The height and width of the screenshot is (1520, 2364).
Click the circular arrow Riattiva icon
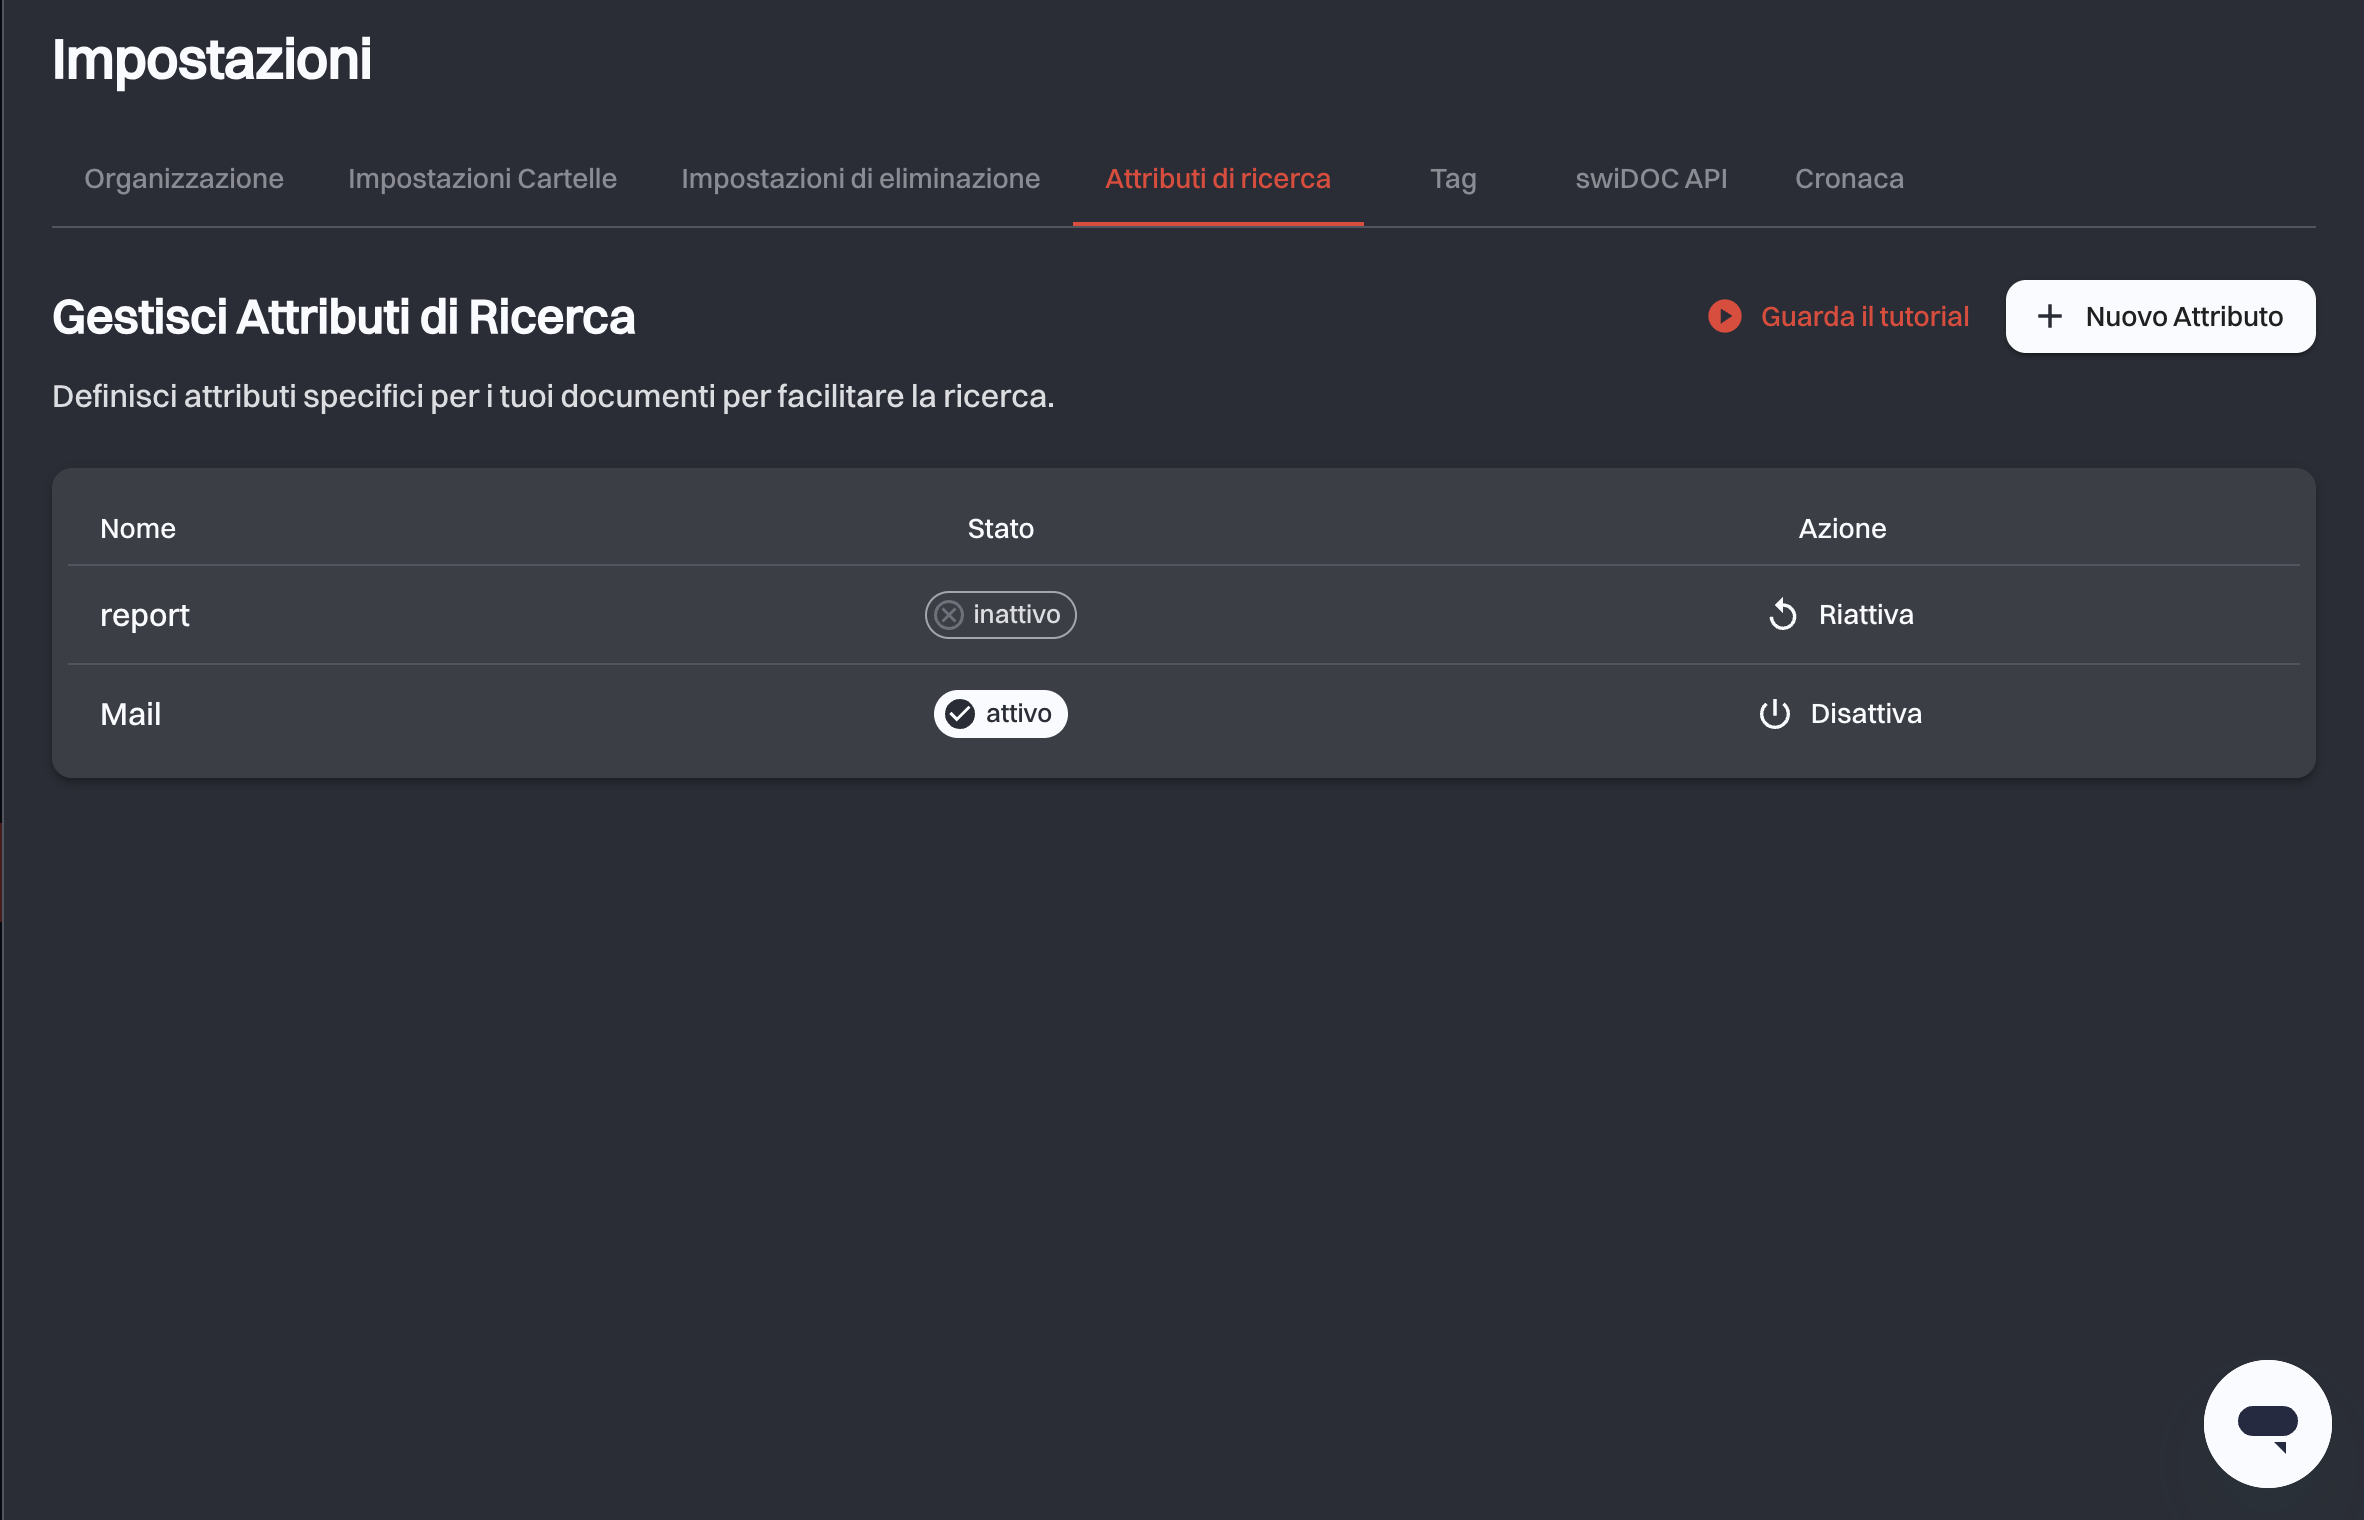pos(1783,614)
